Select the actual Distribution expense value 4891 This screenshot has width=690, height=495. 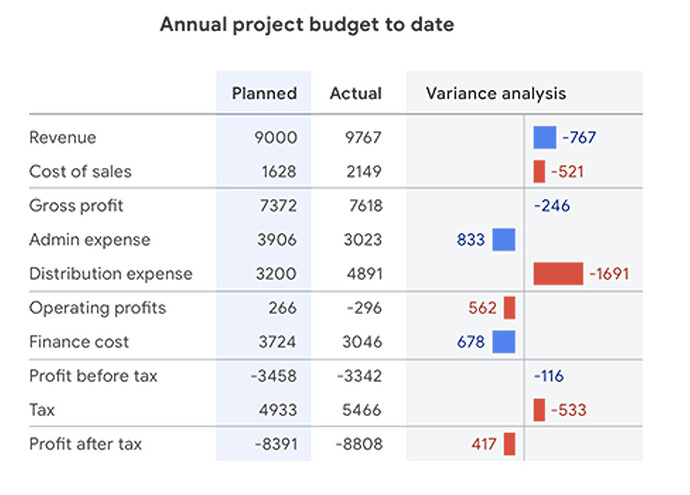click(362, 274)
